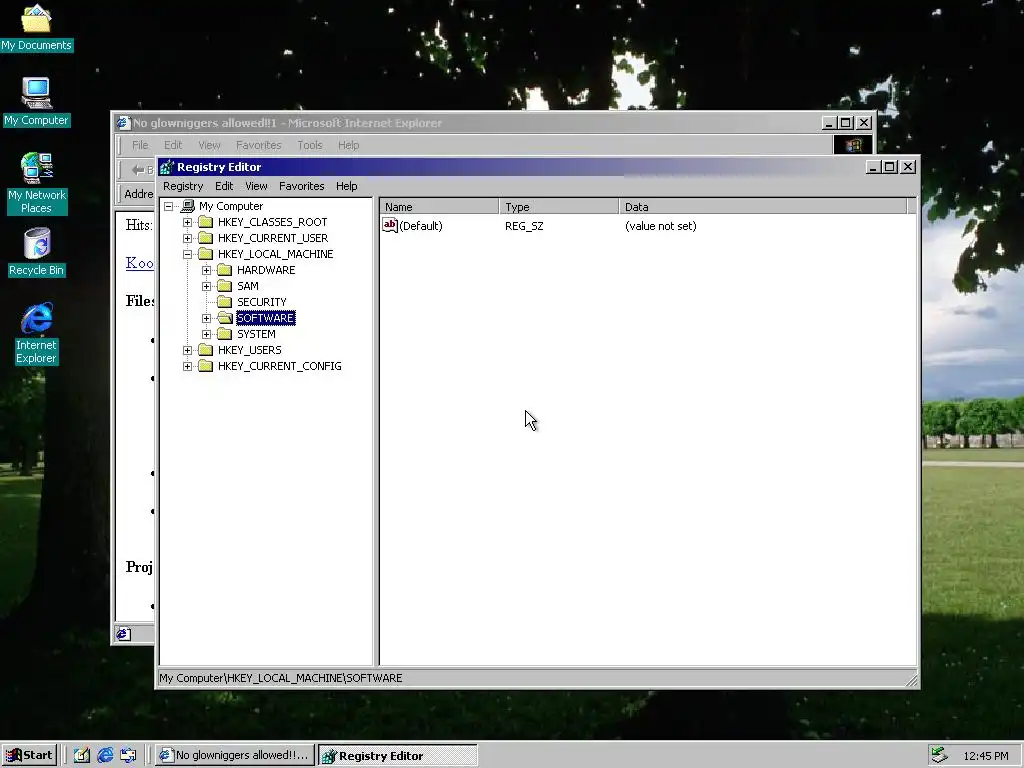The image size is (1024, 768).
Task: Click the Show Desktop quick launch icon
Action: coord(82,755)
